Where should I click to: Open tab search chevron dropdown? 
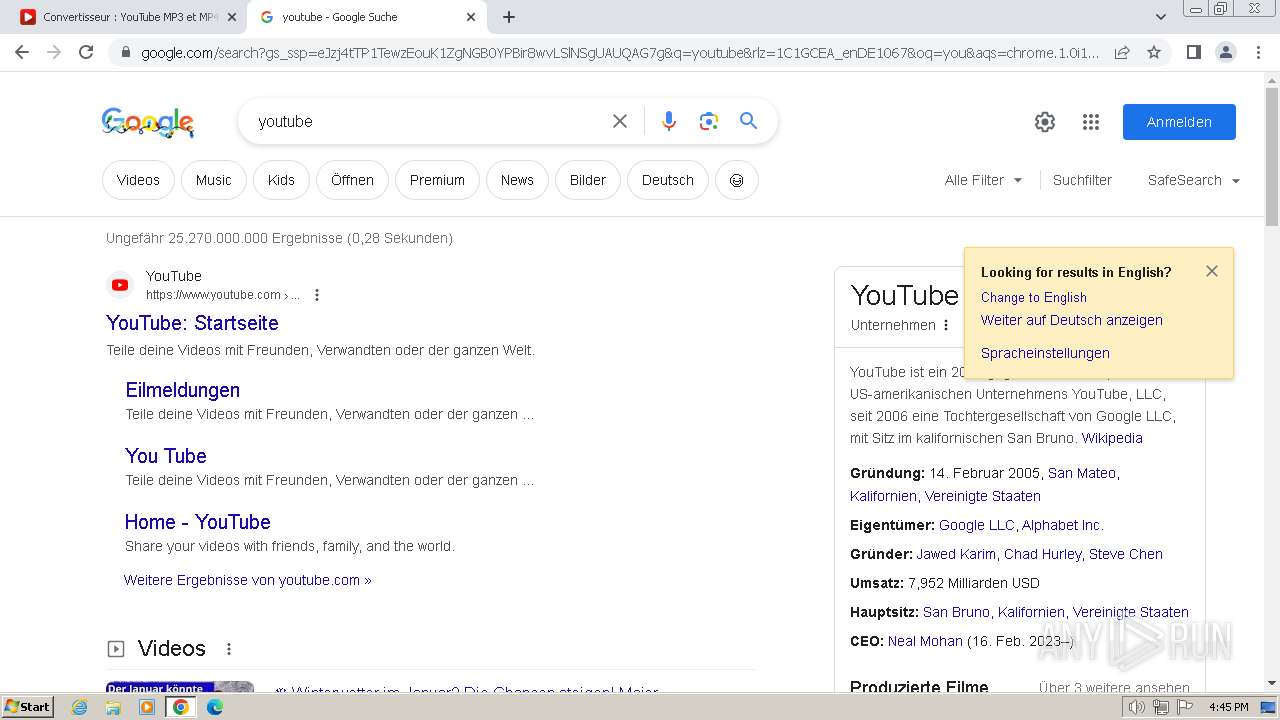pyautogui.click(x=1160, y=17)
